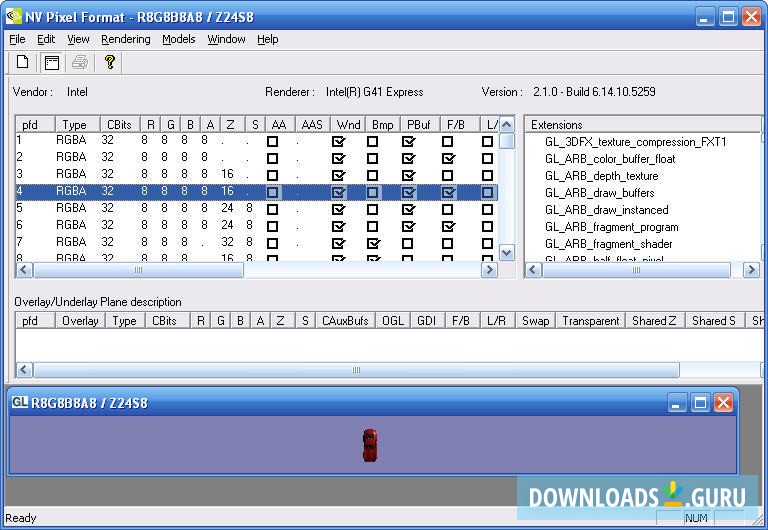Screen dimensions: 768x530
Task: Click the Transparent column header
Action: [591, 321]
